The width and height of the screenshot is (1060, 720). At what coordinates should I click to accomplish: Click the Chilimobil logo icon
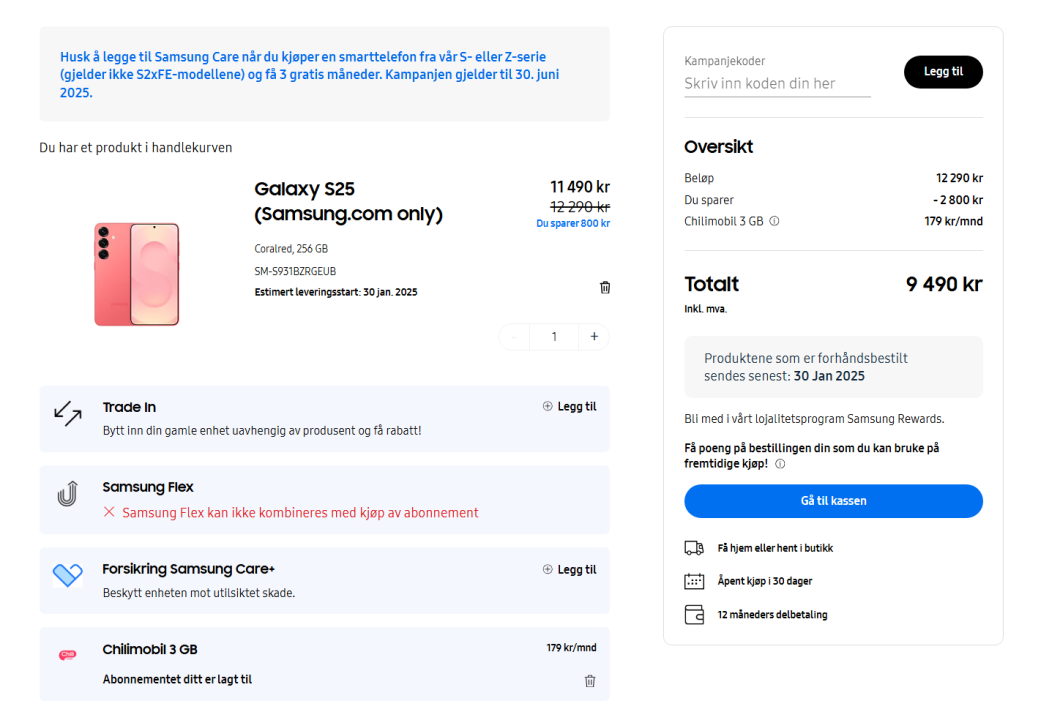pos(67,655)
